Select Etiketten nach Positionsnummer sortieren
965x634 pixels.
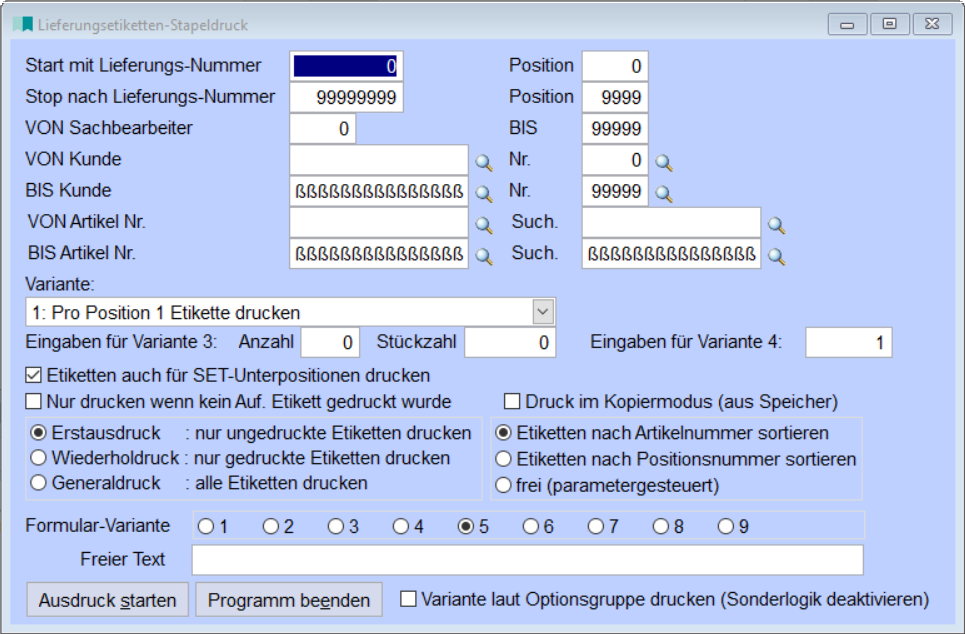tap(504, 459)
